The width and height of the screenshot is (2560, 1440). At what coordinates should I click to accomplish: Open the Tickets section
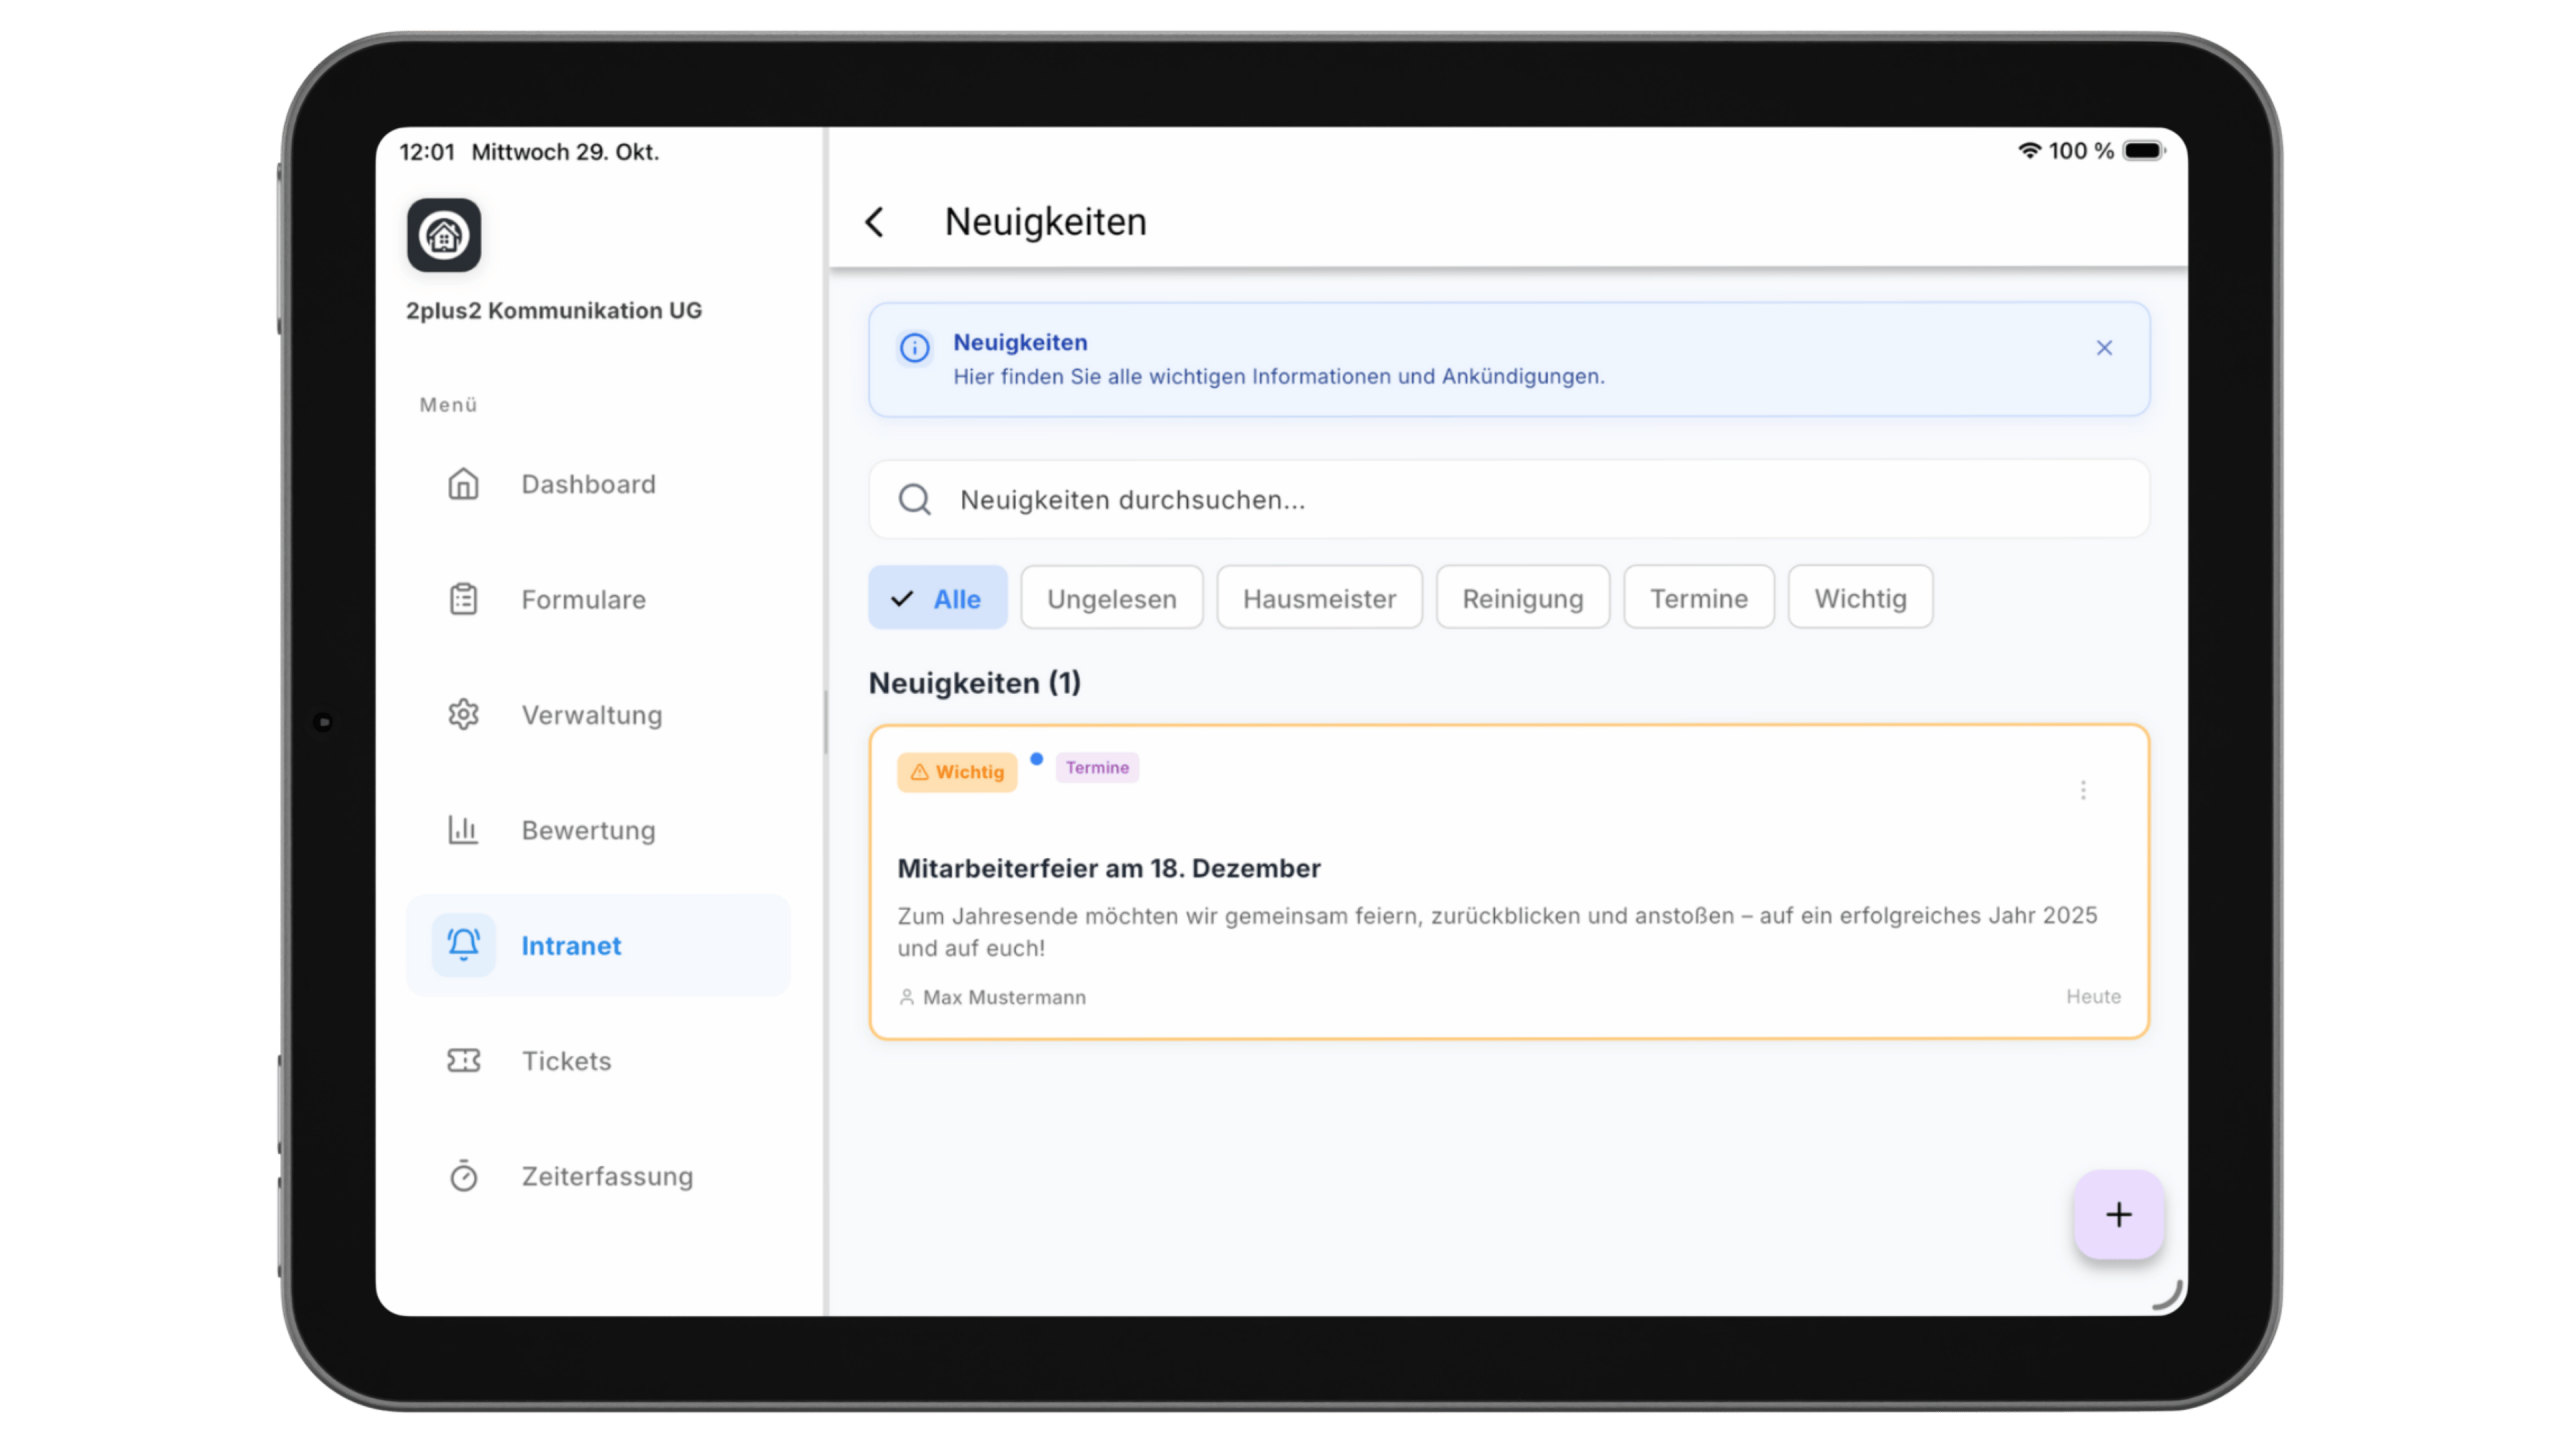[x=565, y=1061]
